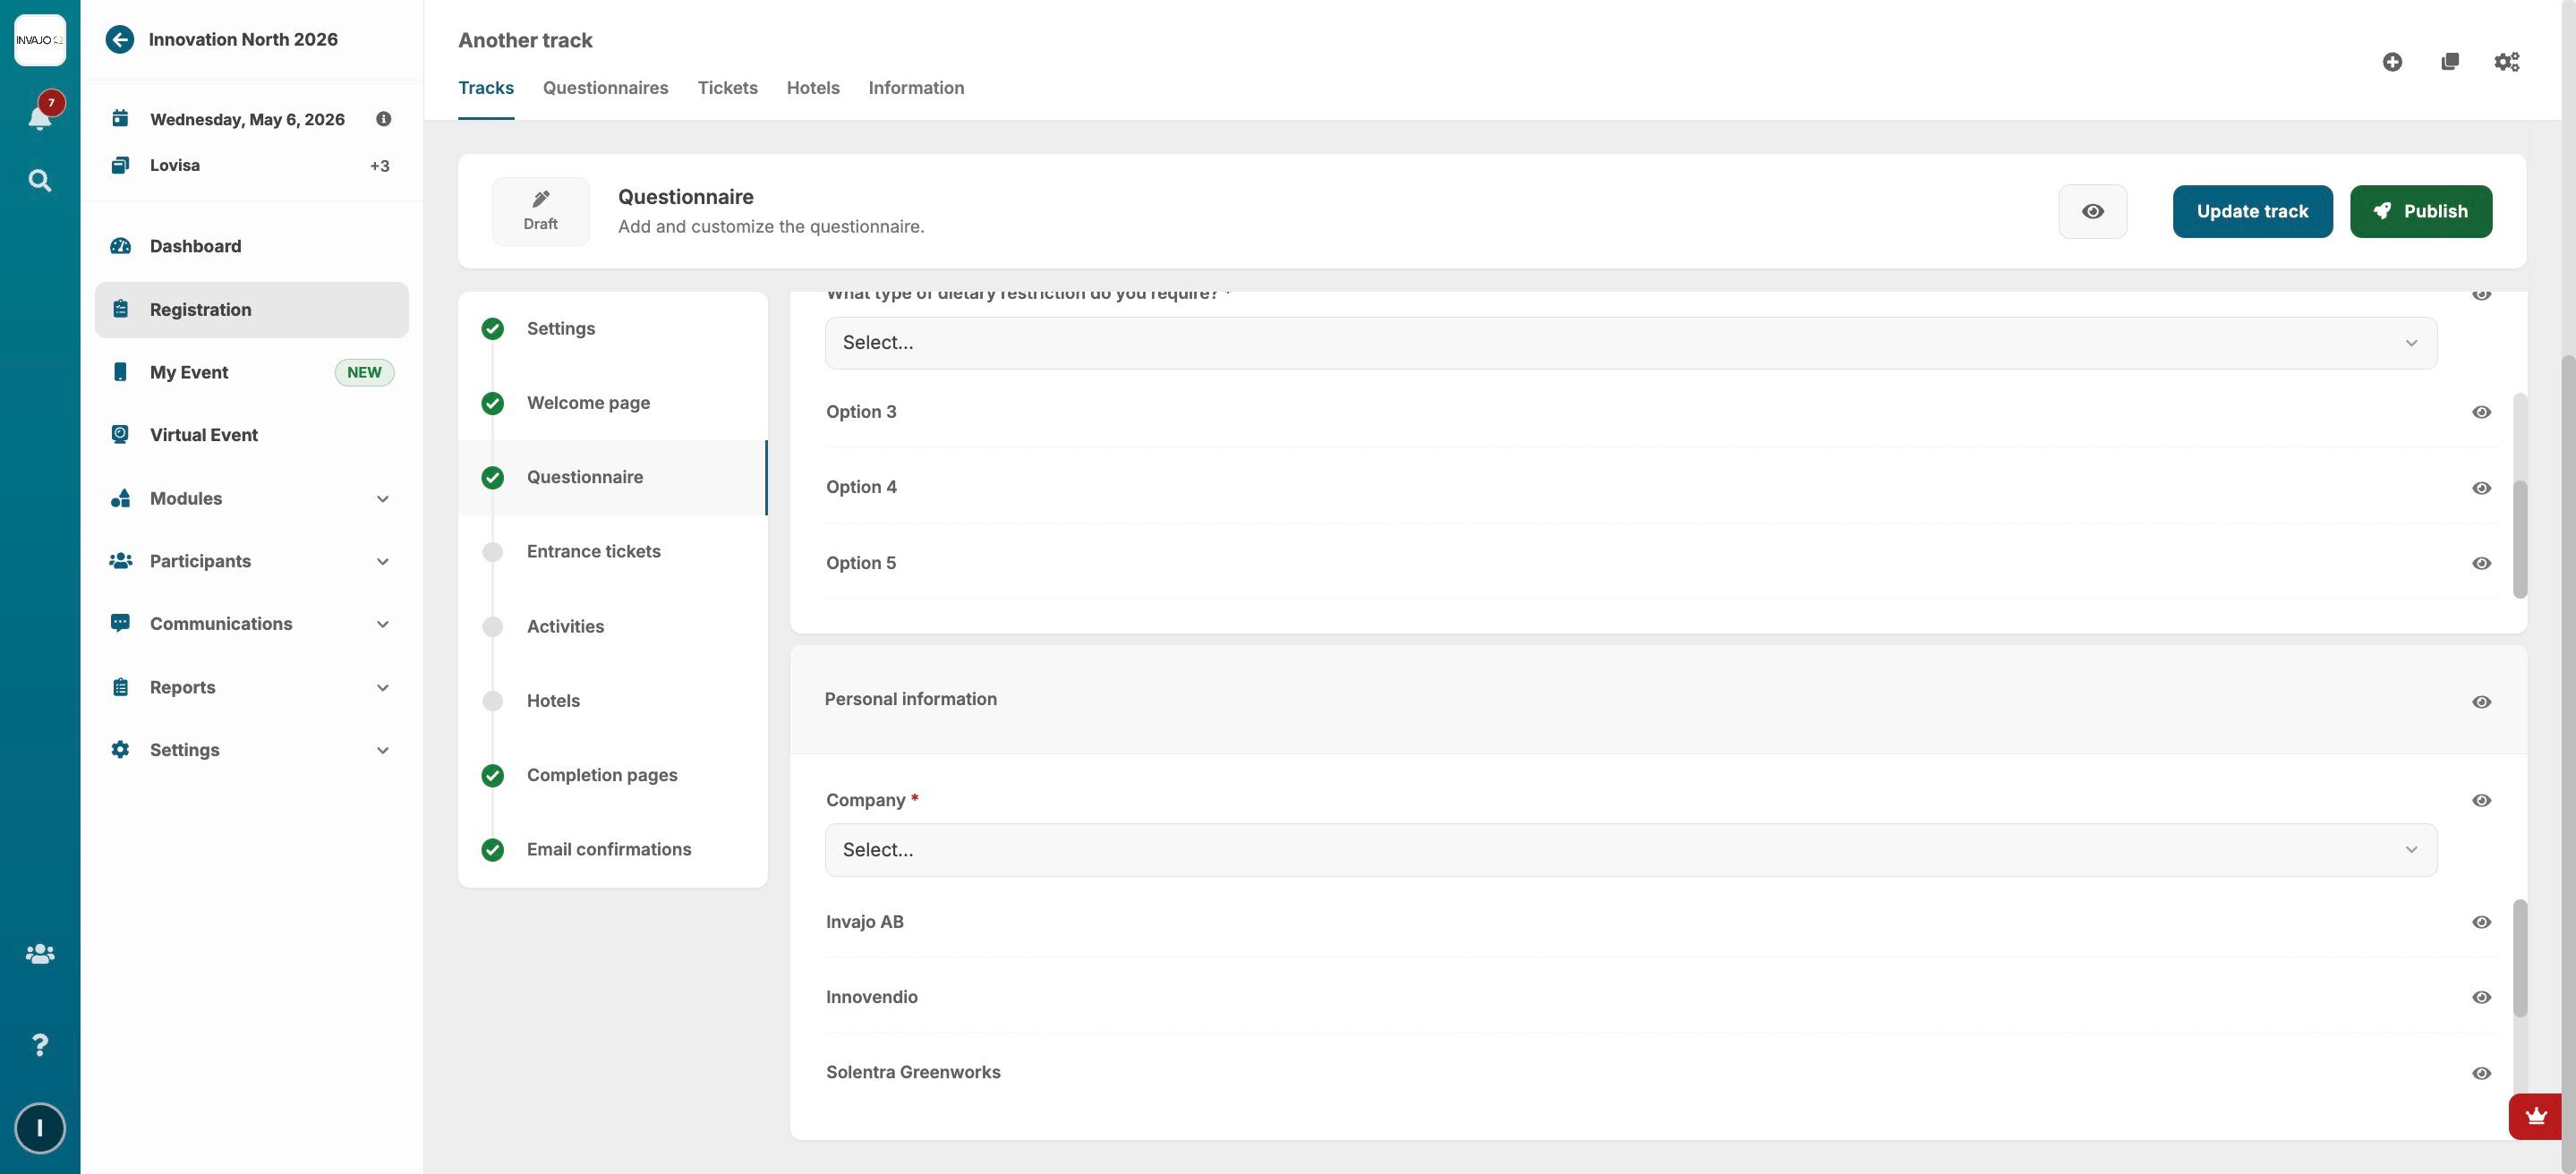Click the back arrow next to Innovation North 2026
2576x1174 pixels.
[x=120, y=39]
